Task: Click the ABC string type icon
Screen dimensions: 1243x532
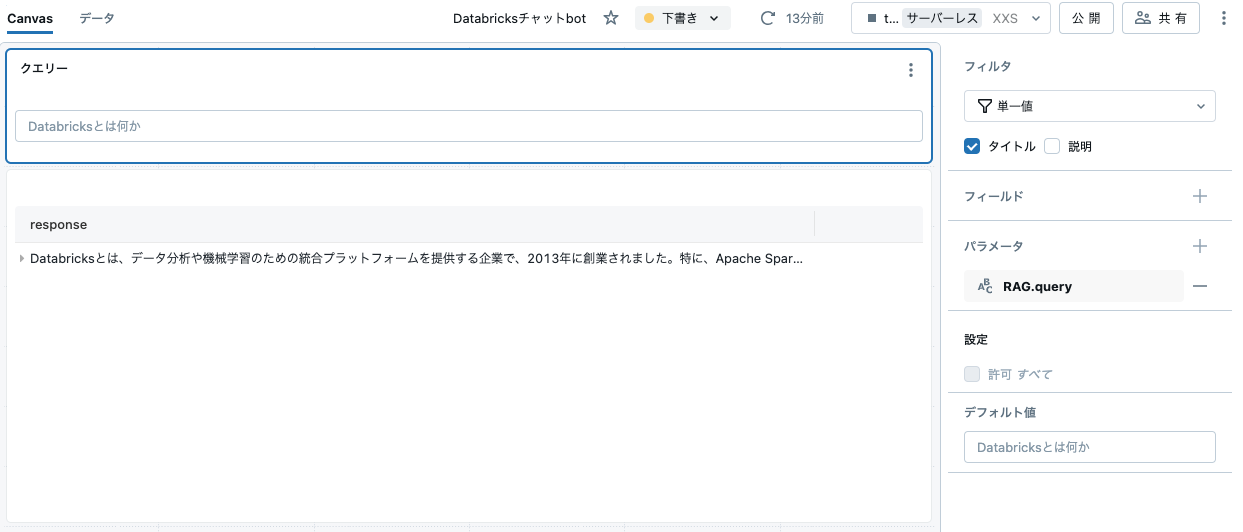Action: pos(985,286)
